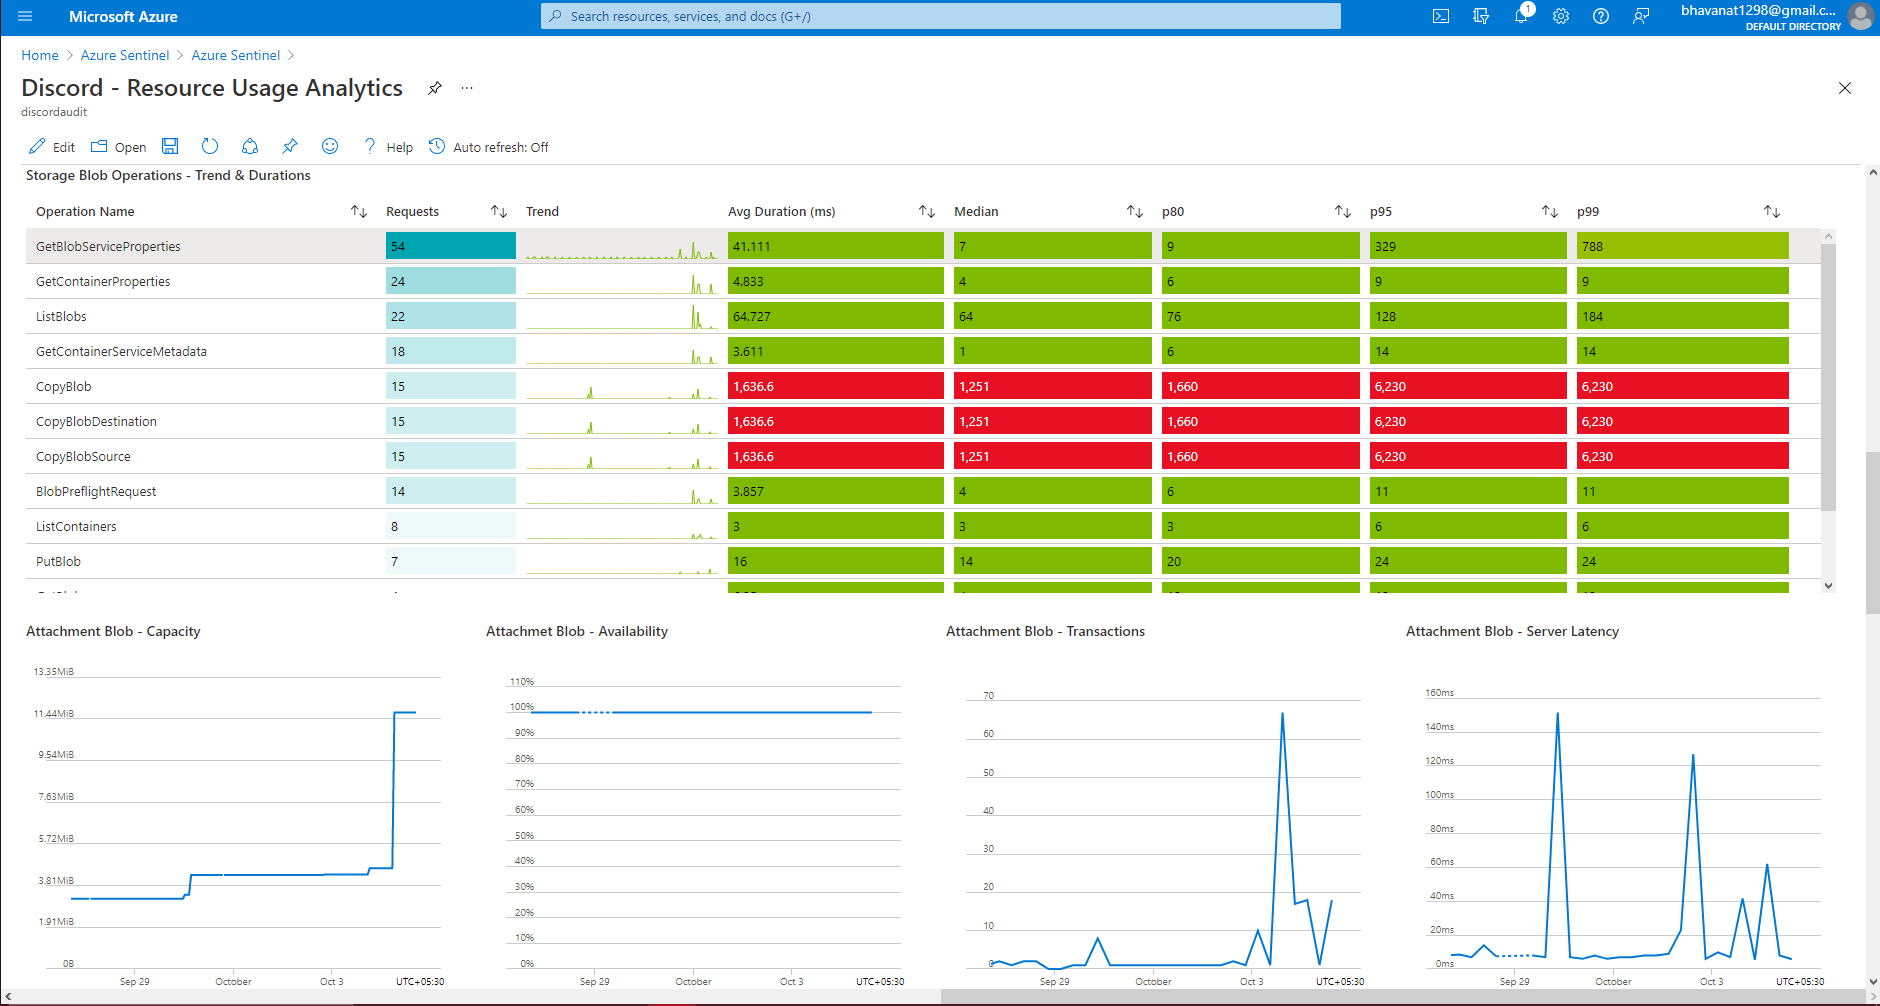Refresh the workbook with circular arrow icon
The height and width of the screenshot is (1006, 1880).
click(x=210, y=146)
